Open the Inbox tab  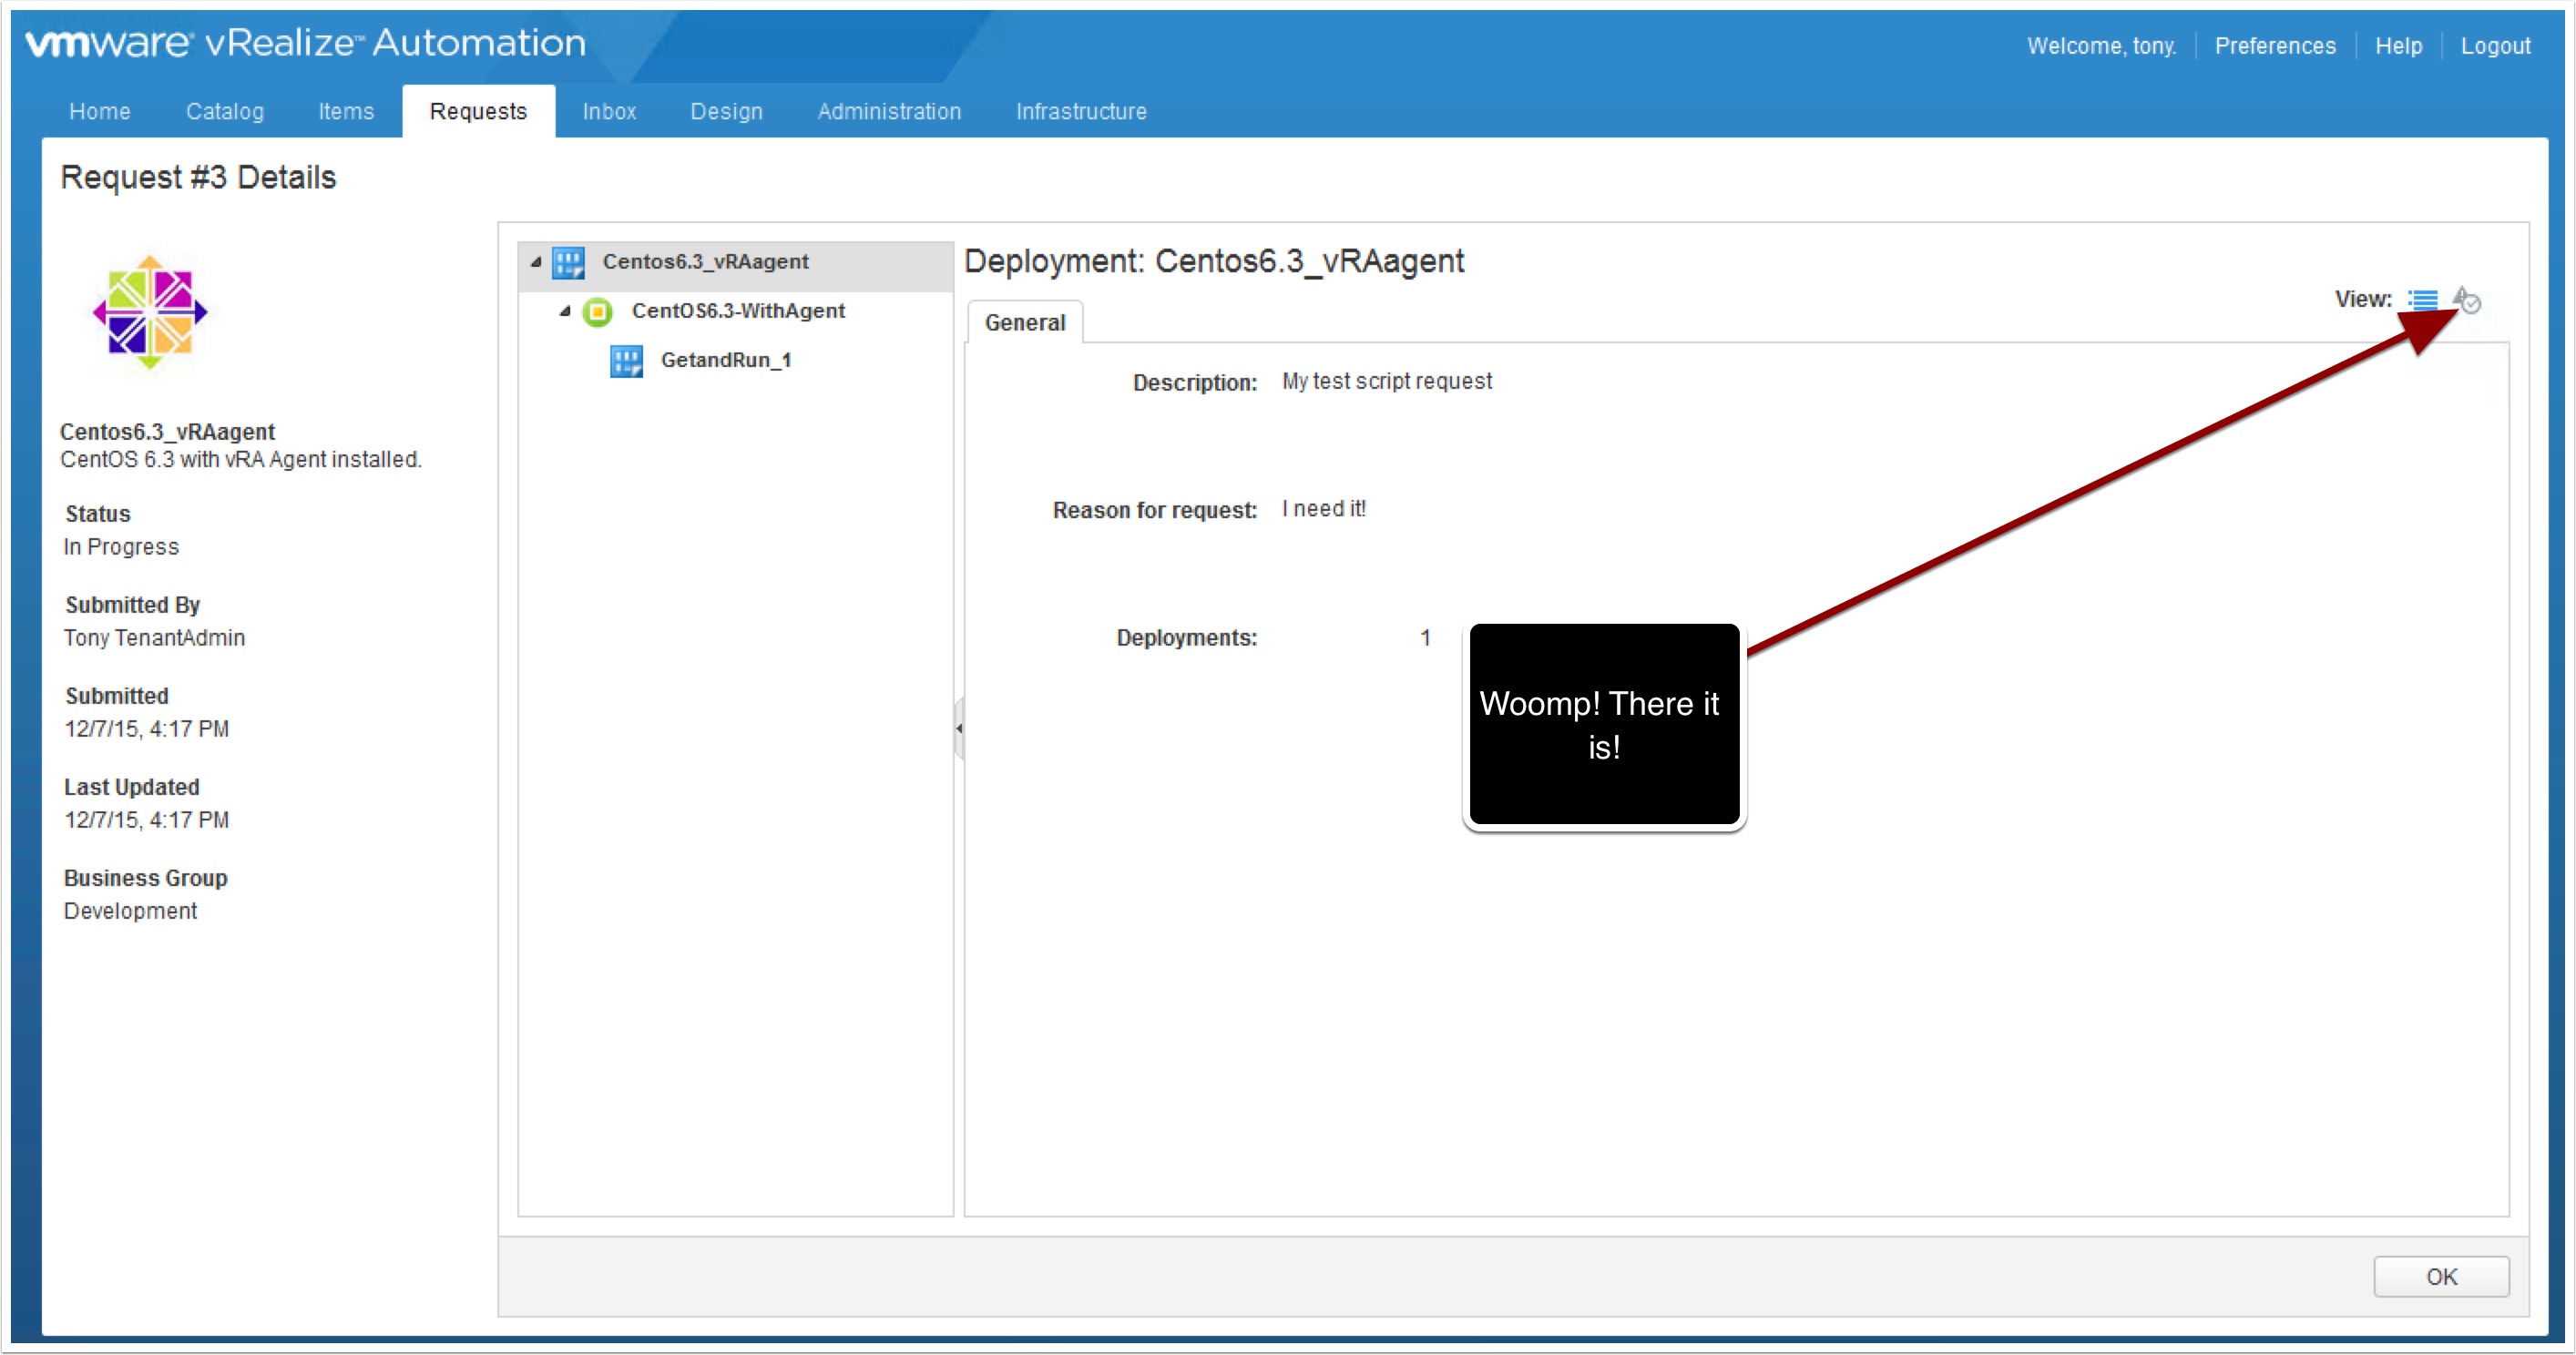pos(609,111)
